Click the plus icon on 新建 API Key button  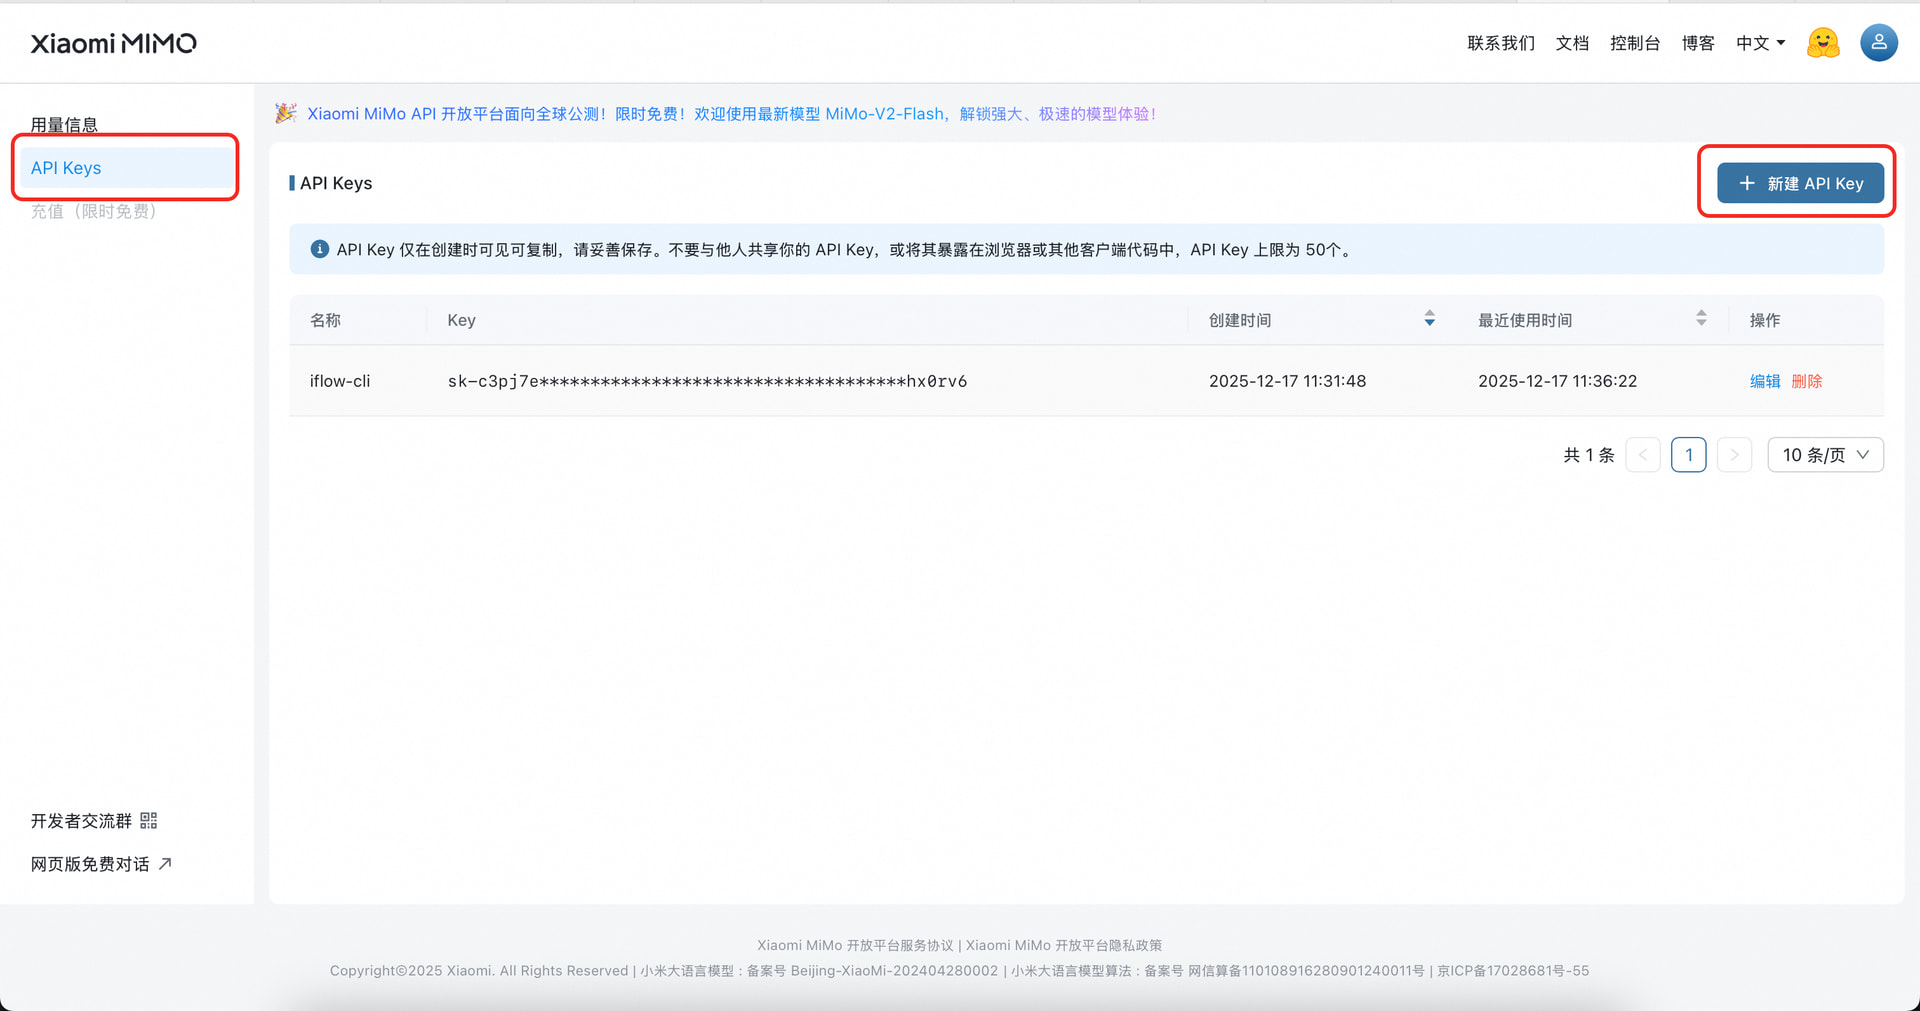pyautogui.click(x=1746, y=183)
